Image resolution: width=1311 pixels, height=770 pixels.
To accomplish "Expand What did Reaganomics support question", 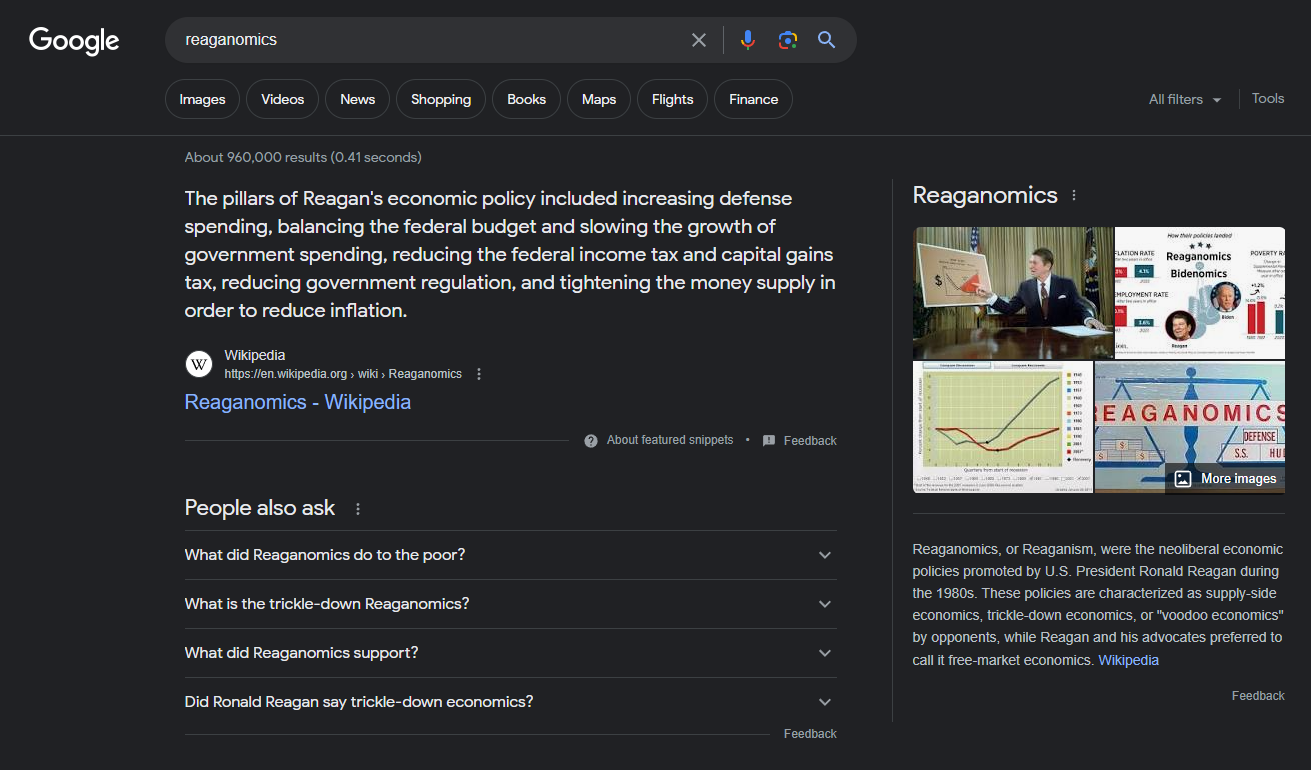I will coord(511,653).
